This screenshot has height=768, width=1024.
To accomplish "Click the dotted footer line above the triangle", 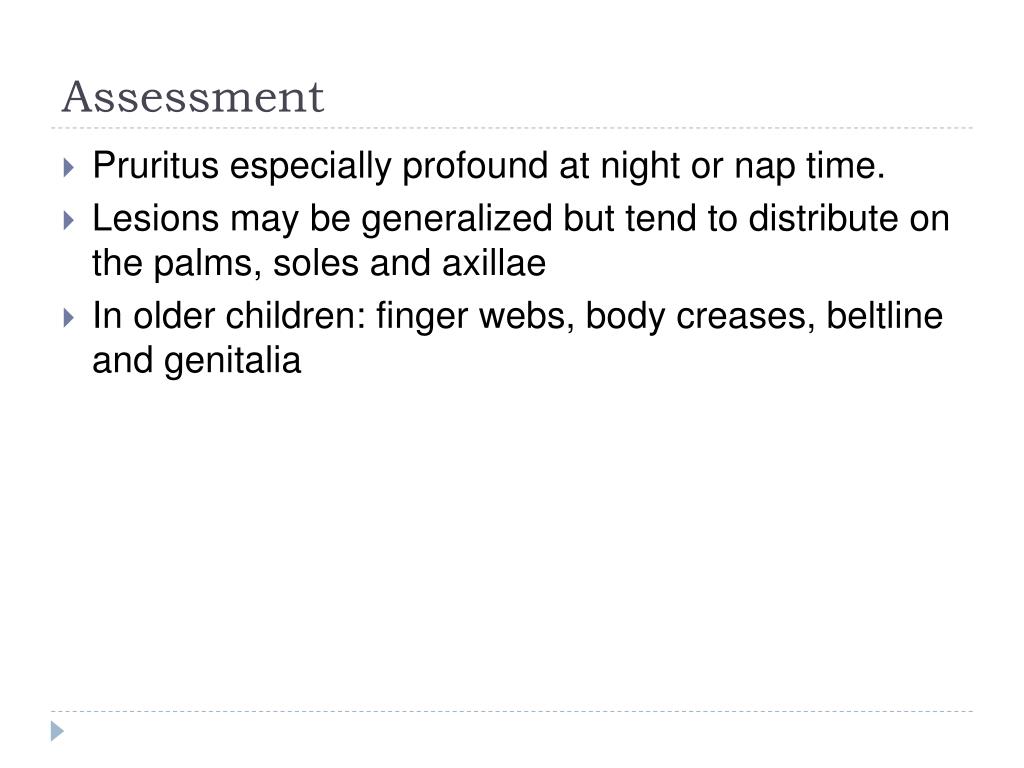I will coord(512,711).
